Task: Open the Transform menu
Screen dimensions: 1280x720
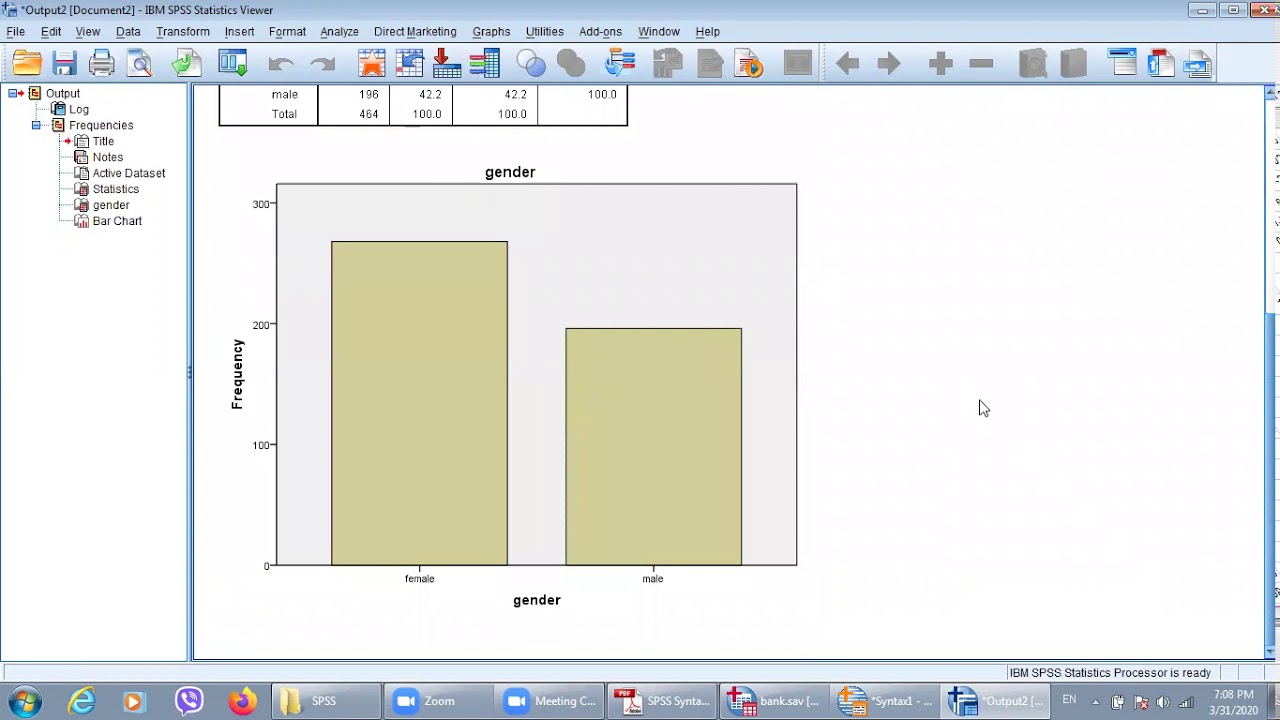Action: click(x=183, y=32)
